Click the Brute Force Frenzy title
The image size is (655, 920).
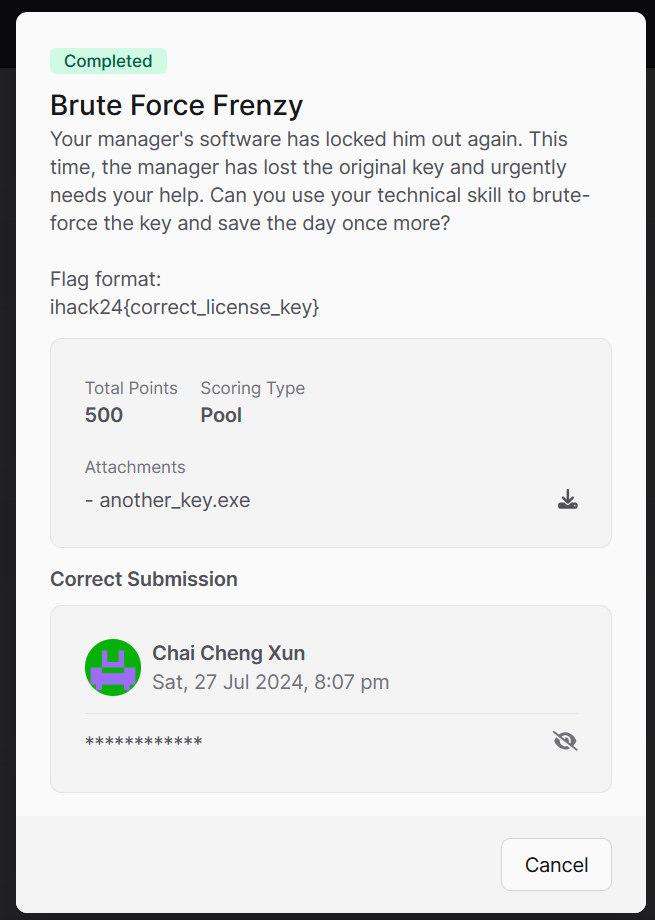tap(177, 105)
